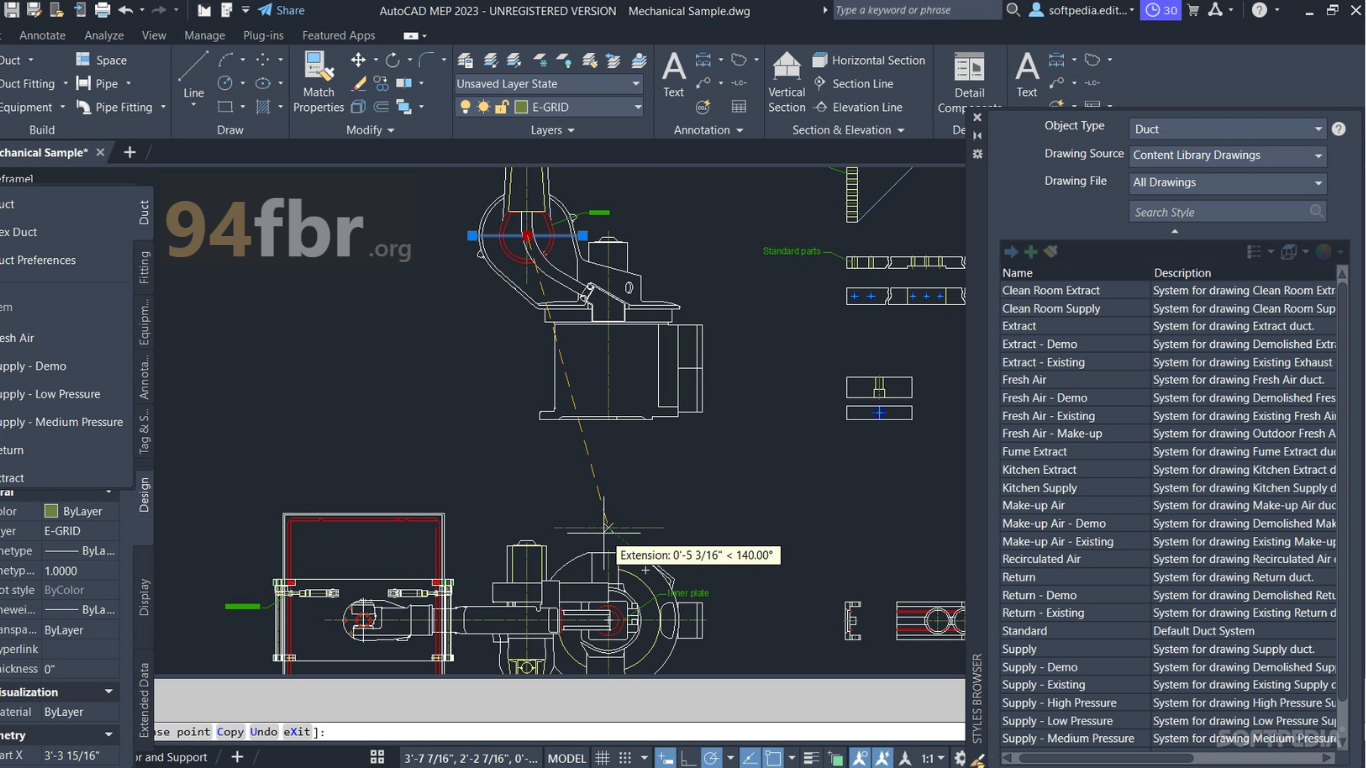Open the annotation scale 1:1 dropdown
Screen dimensions: 1366x768
(x=932, y=758)
